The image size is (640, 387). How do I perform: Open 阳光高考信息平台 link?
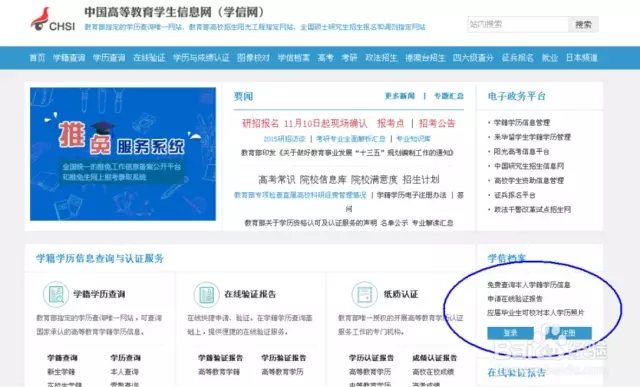(x=521, y=151)
